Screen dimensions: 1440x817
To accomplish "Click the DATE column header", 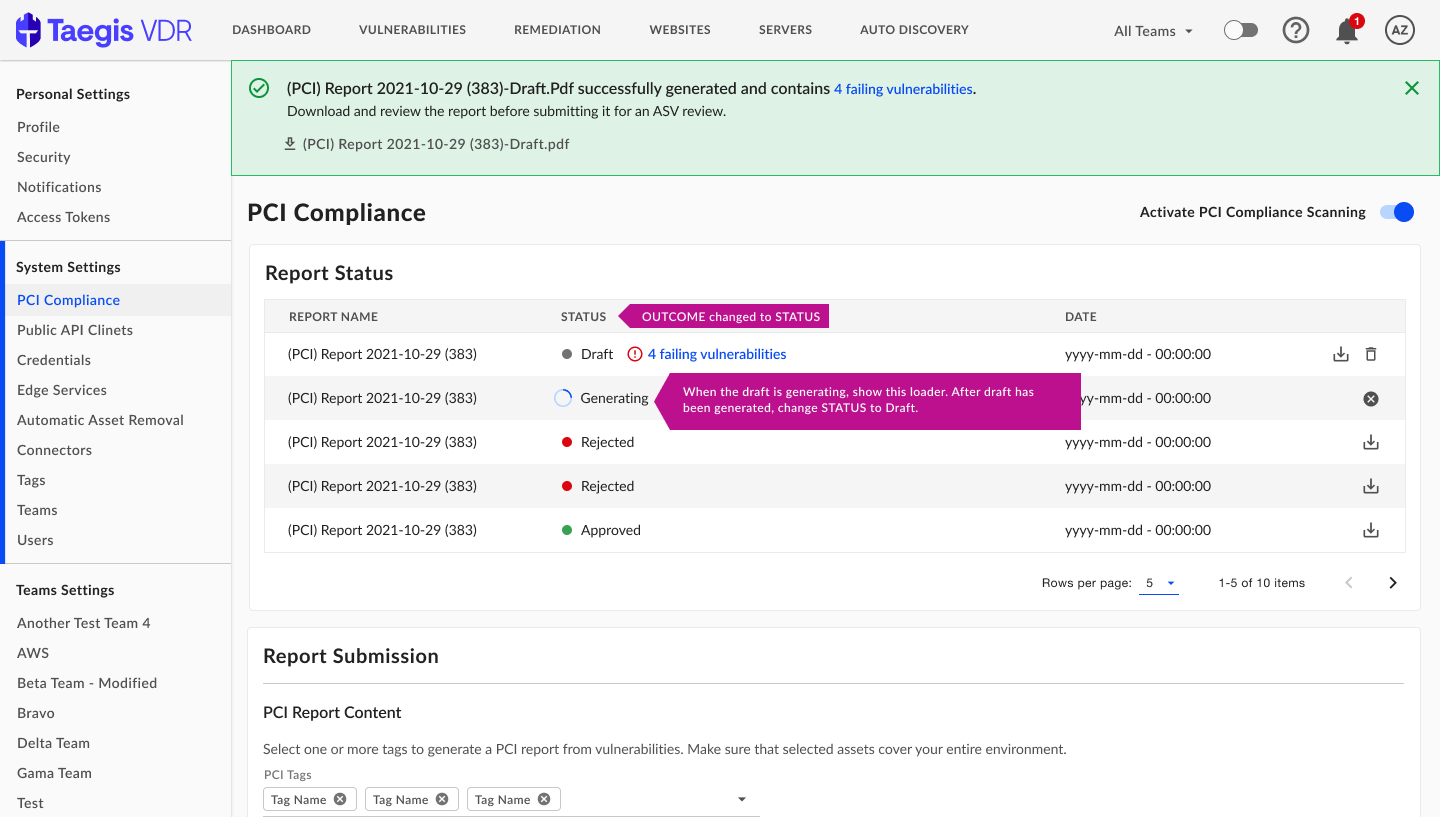I will pyautogui.click(x=1081, y=317).
